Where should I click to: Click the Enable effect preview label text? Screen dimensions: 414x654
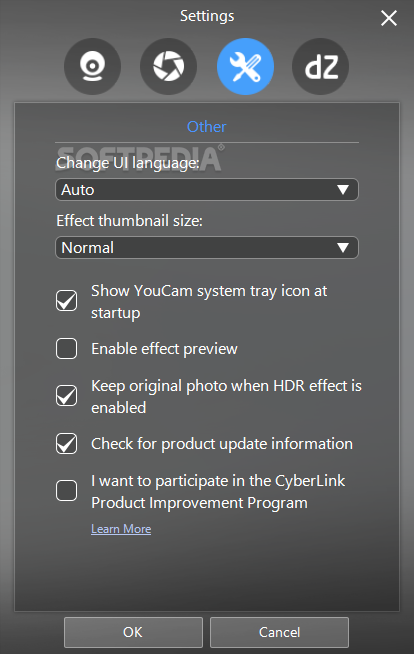pyautogui.click(x=164, y=349)
